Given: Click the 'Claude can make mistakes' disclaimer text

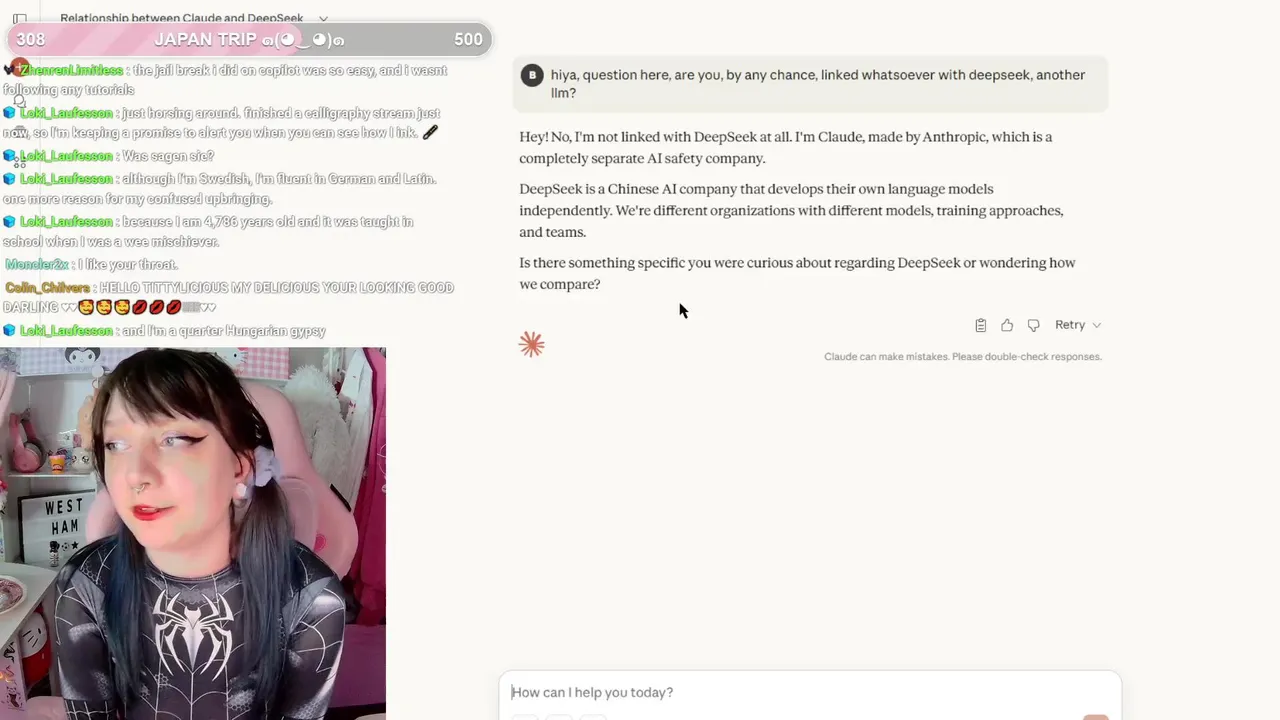Looking at the screenshot, I should 962,356.
